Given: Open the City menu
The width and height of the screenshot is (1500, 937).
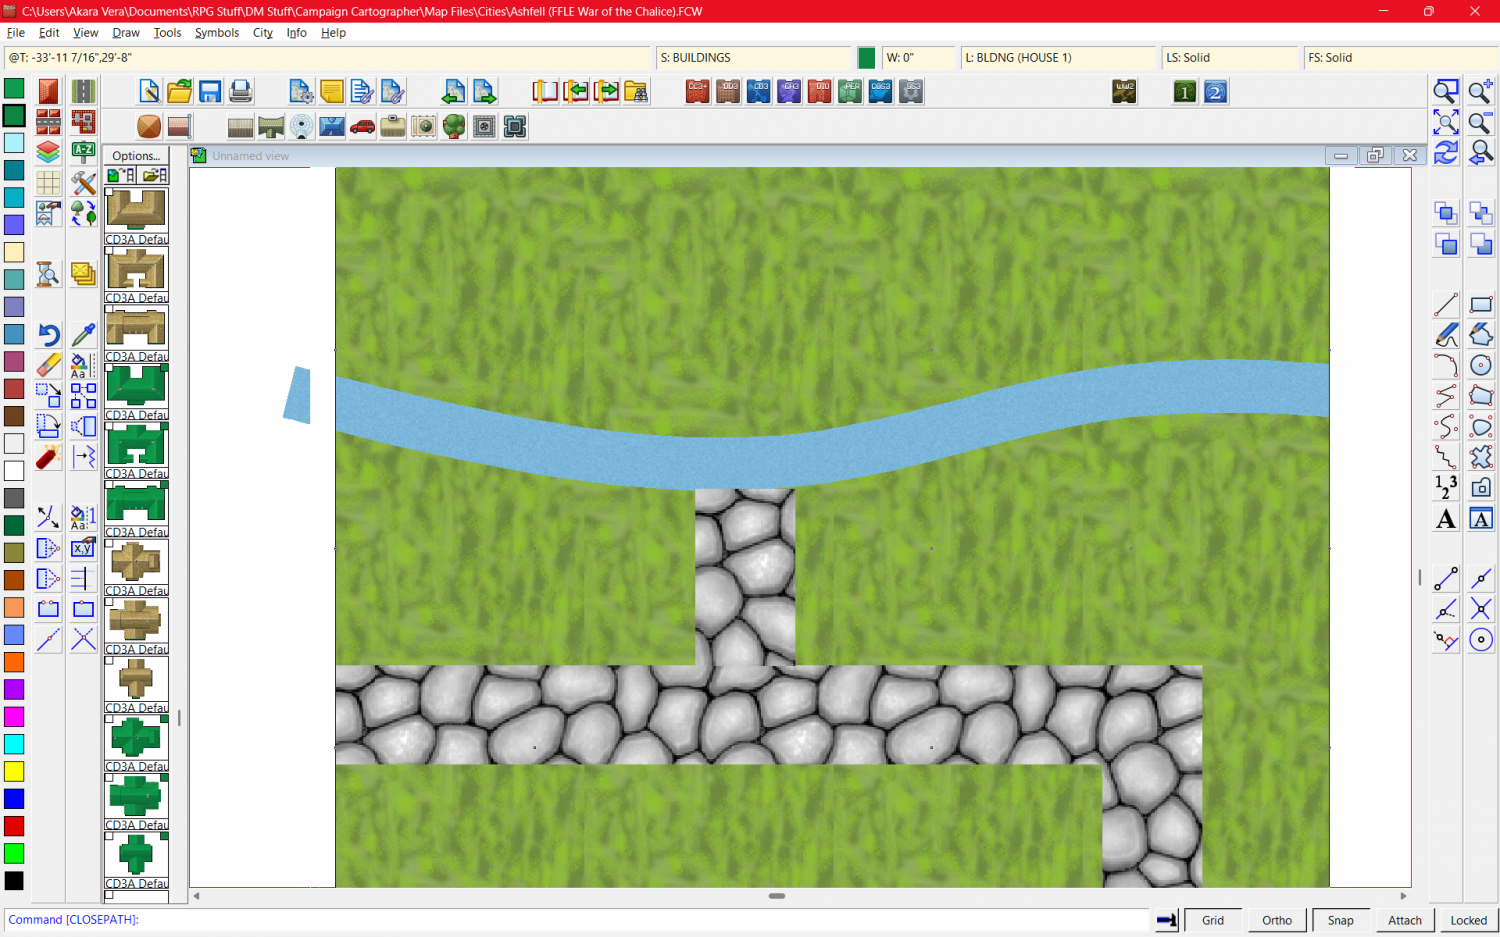Looking at the screenshot, I should 262,33.
